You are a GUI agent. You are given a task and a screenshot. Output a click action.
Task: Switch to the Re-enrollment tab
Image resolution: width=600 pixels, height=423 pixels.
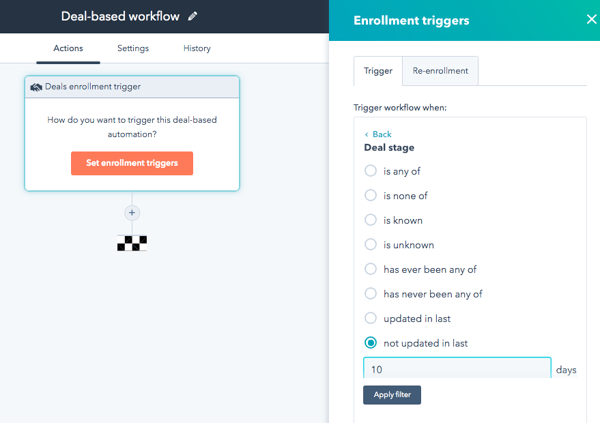coord(440,71)
